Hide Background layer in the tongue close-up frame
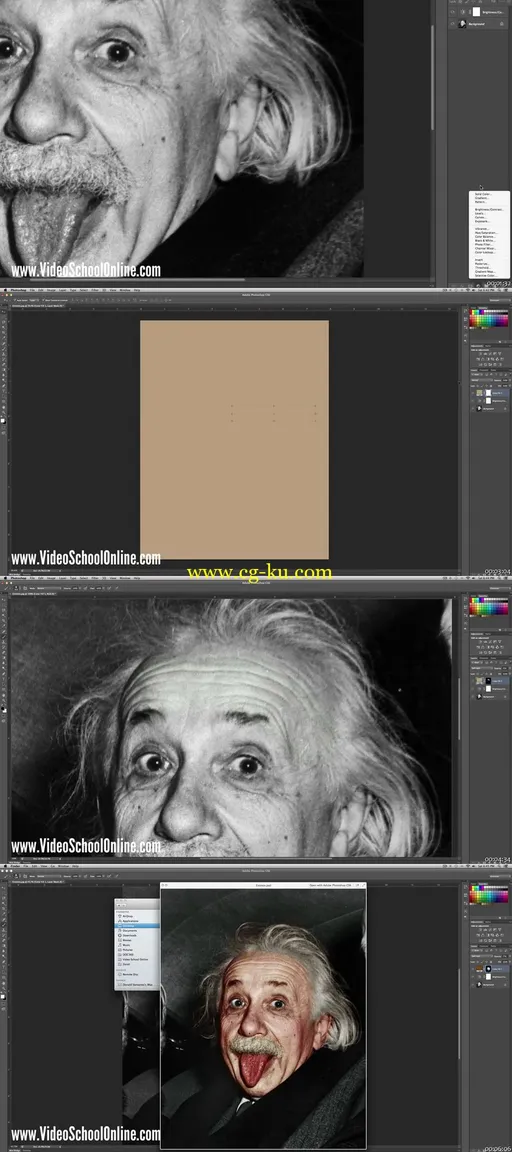This screenshot has width=512, height=1152. pos(452,24)
